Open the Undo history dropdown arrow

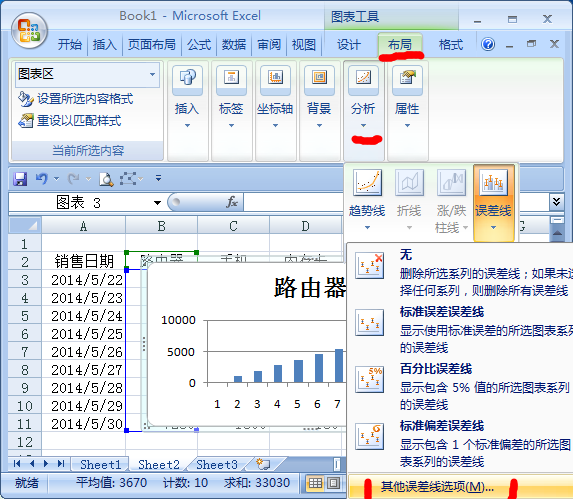pos(56,179)
